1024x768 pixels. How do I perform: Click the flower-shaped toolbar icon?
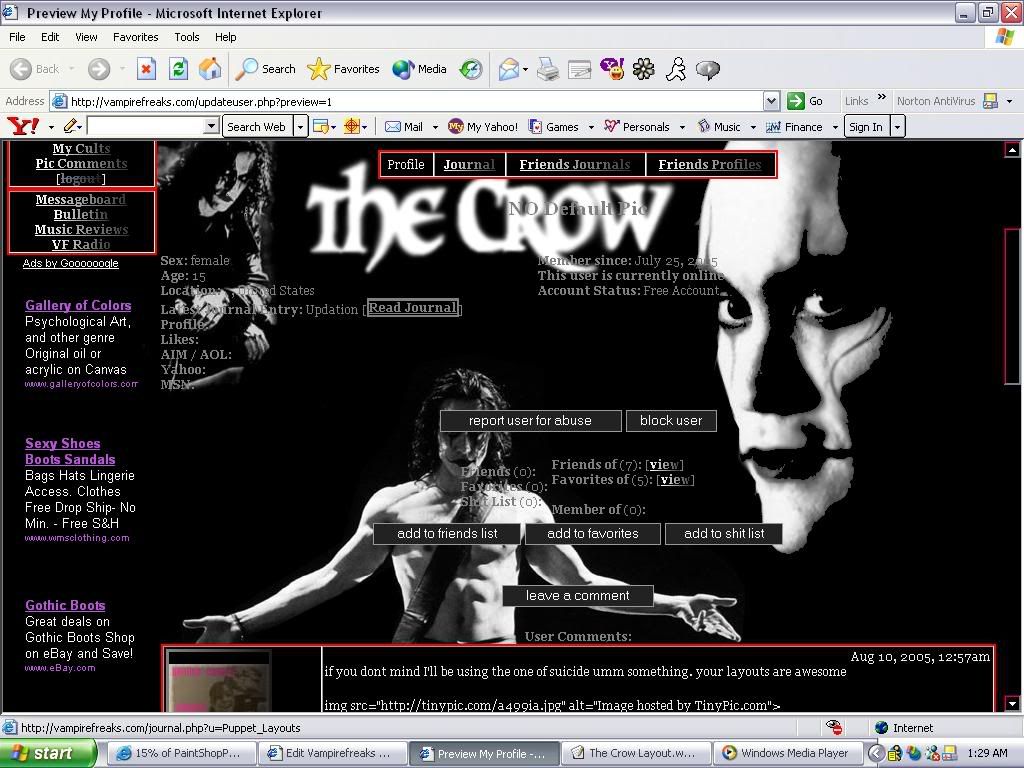tap(643, 69)
